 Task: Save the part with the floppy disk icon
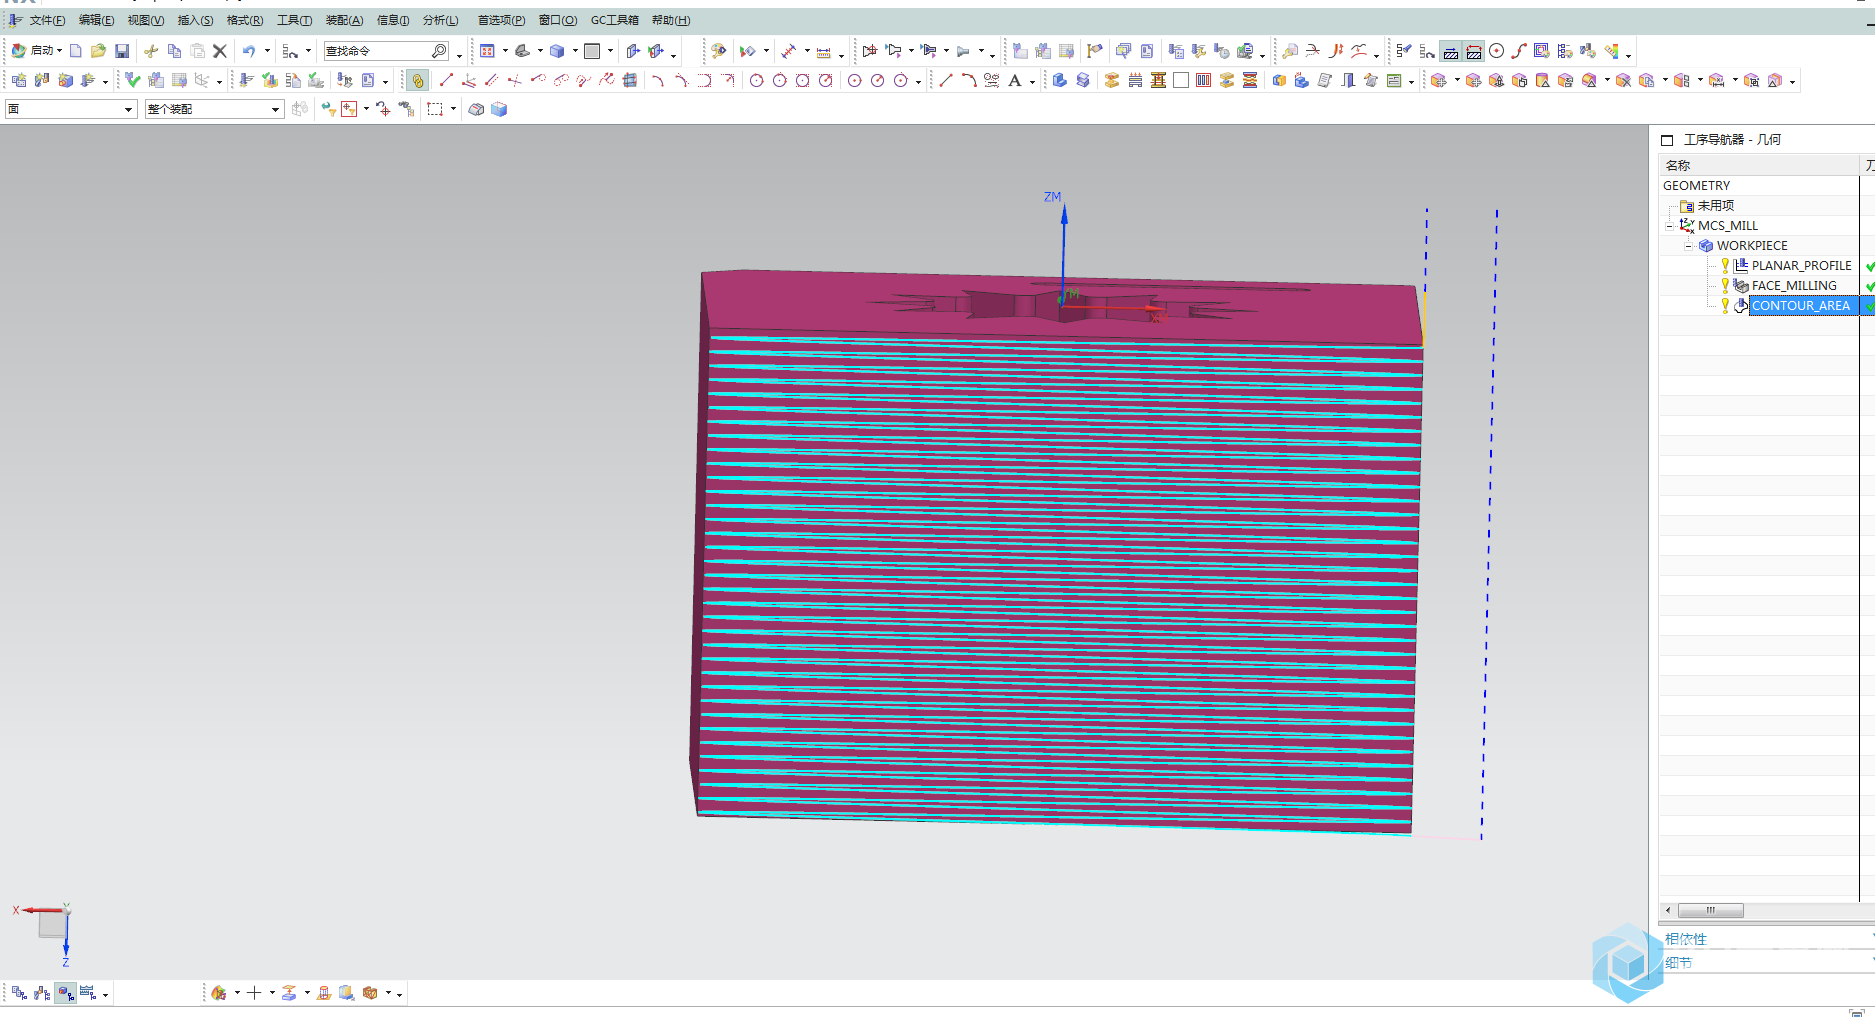click(x=122, y=51)
